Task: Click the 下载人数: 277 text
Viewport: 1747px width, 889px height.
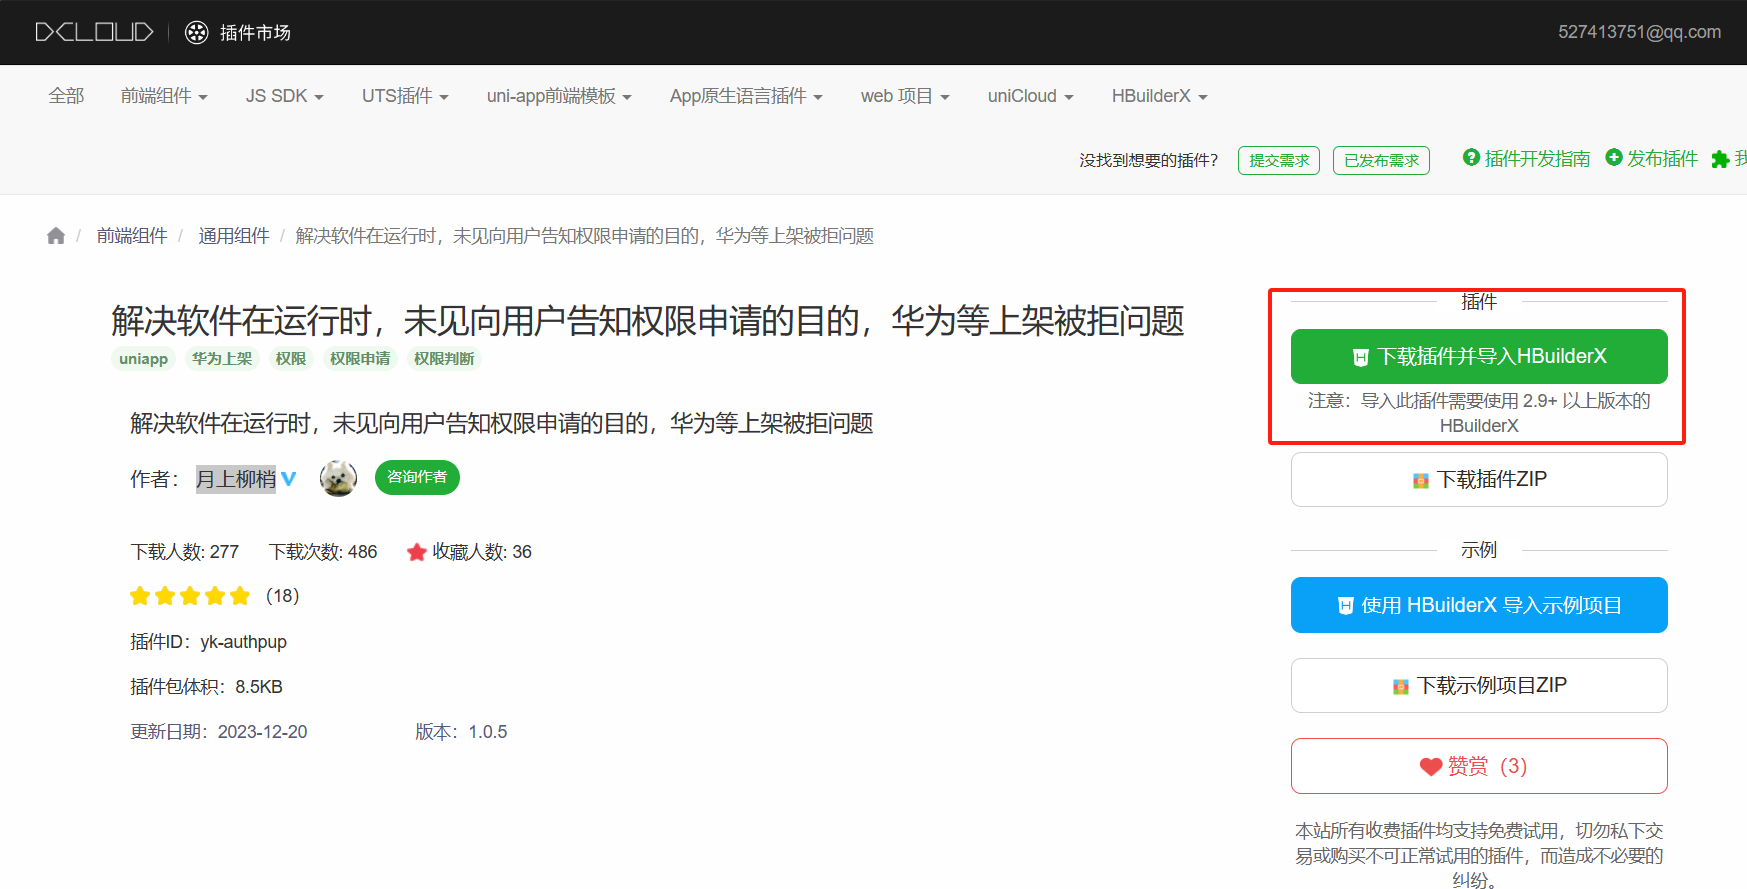Action: (x=185, y=552)
